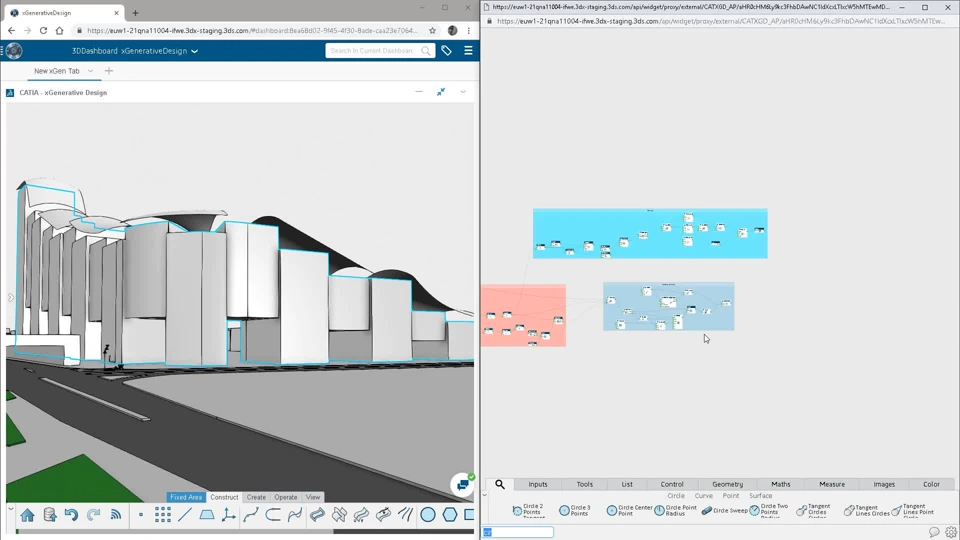
Task: Click the tag icon in 3DDashboard header
Action: [446, 51]
